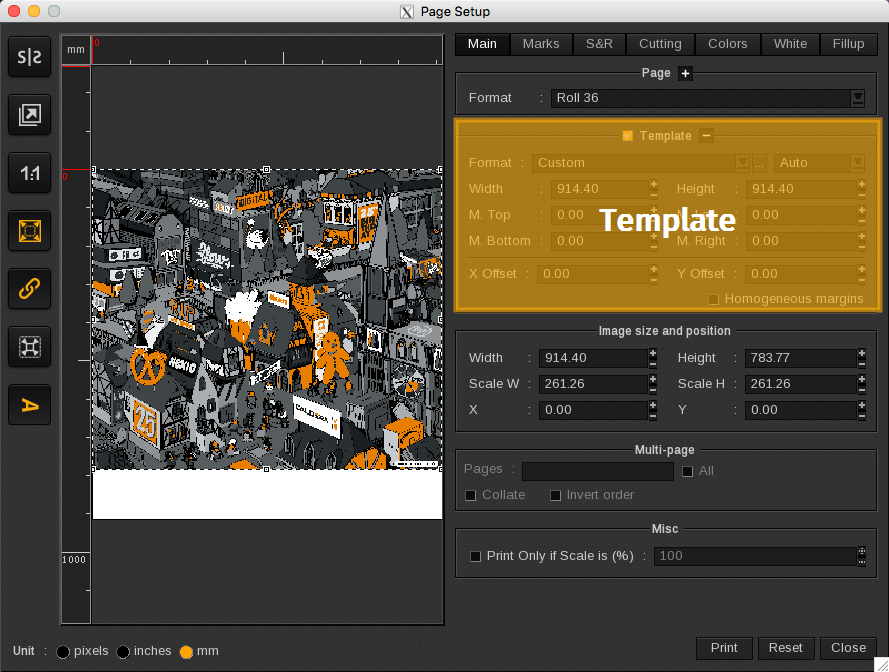Open the Page Format Roll 36 dropdown
The height and width of the screenshot is (672, 889).
857,98
